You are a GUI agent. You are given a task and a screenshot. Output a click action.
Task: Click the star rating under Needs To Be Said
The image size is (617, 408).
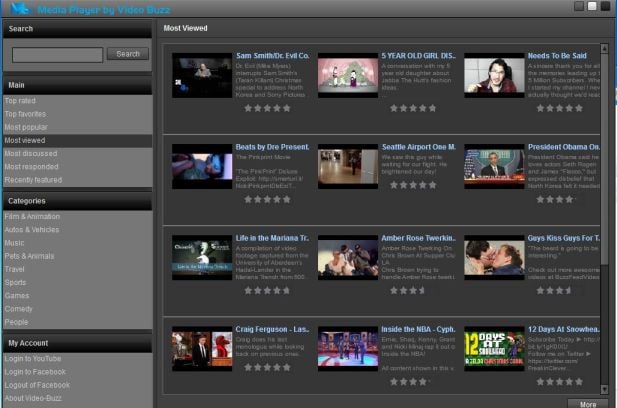pyautogui.click(x=560, y=108)
